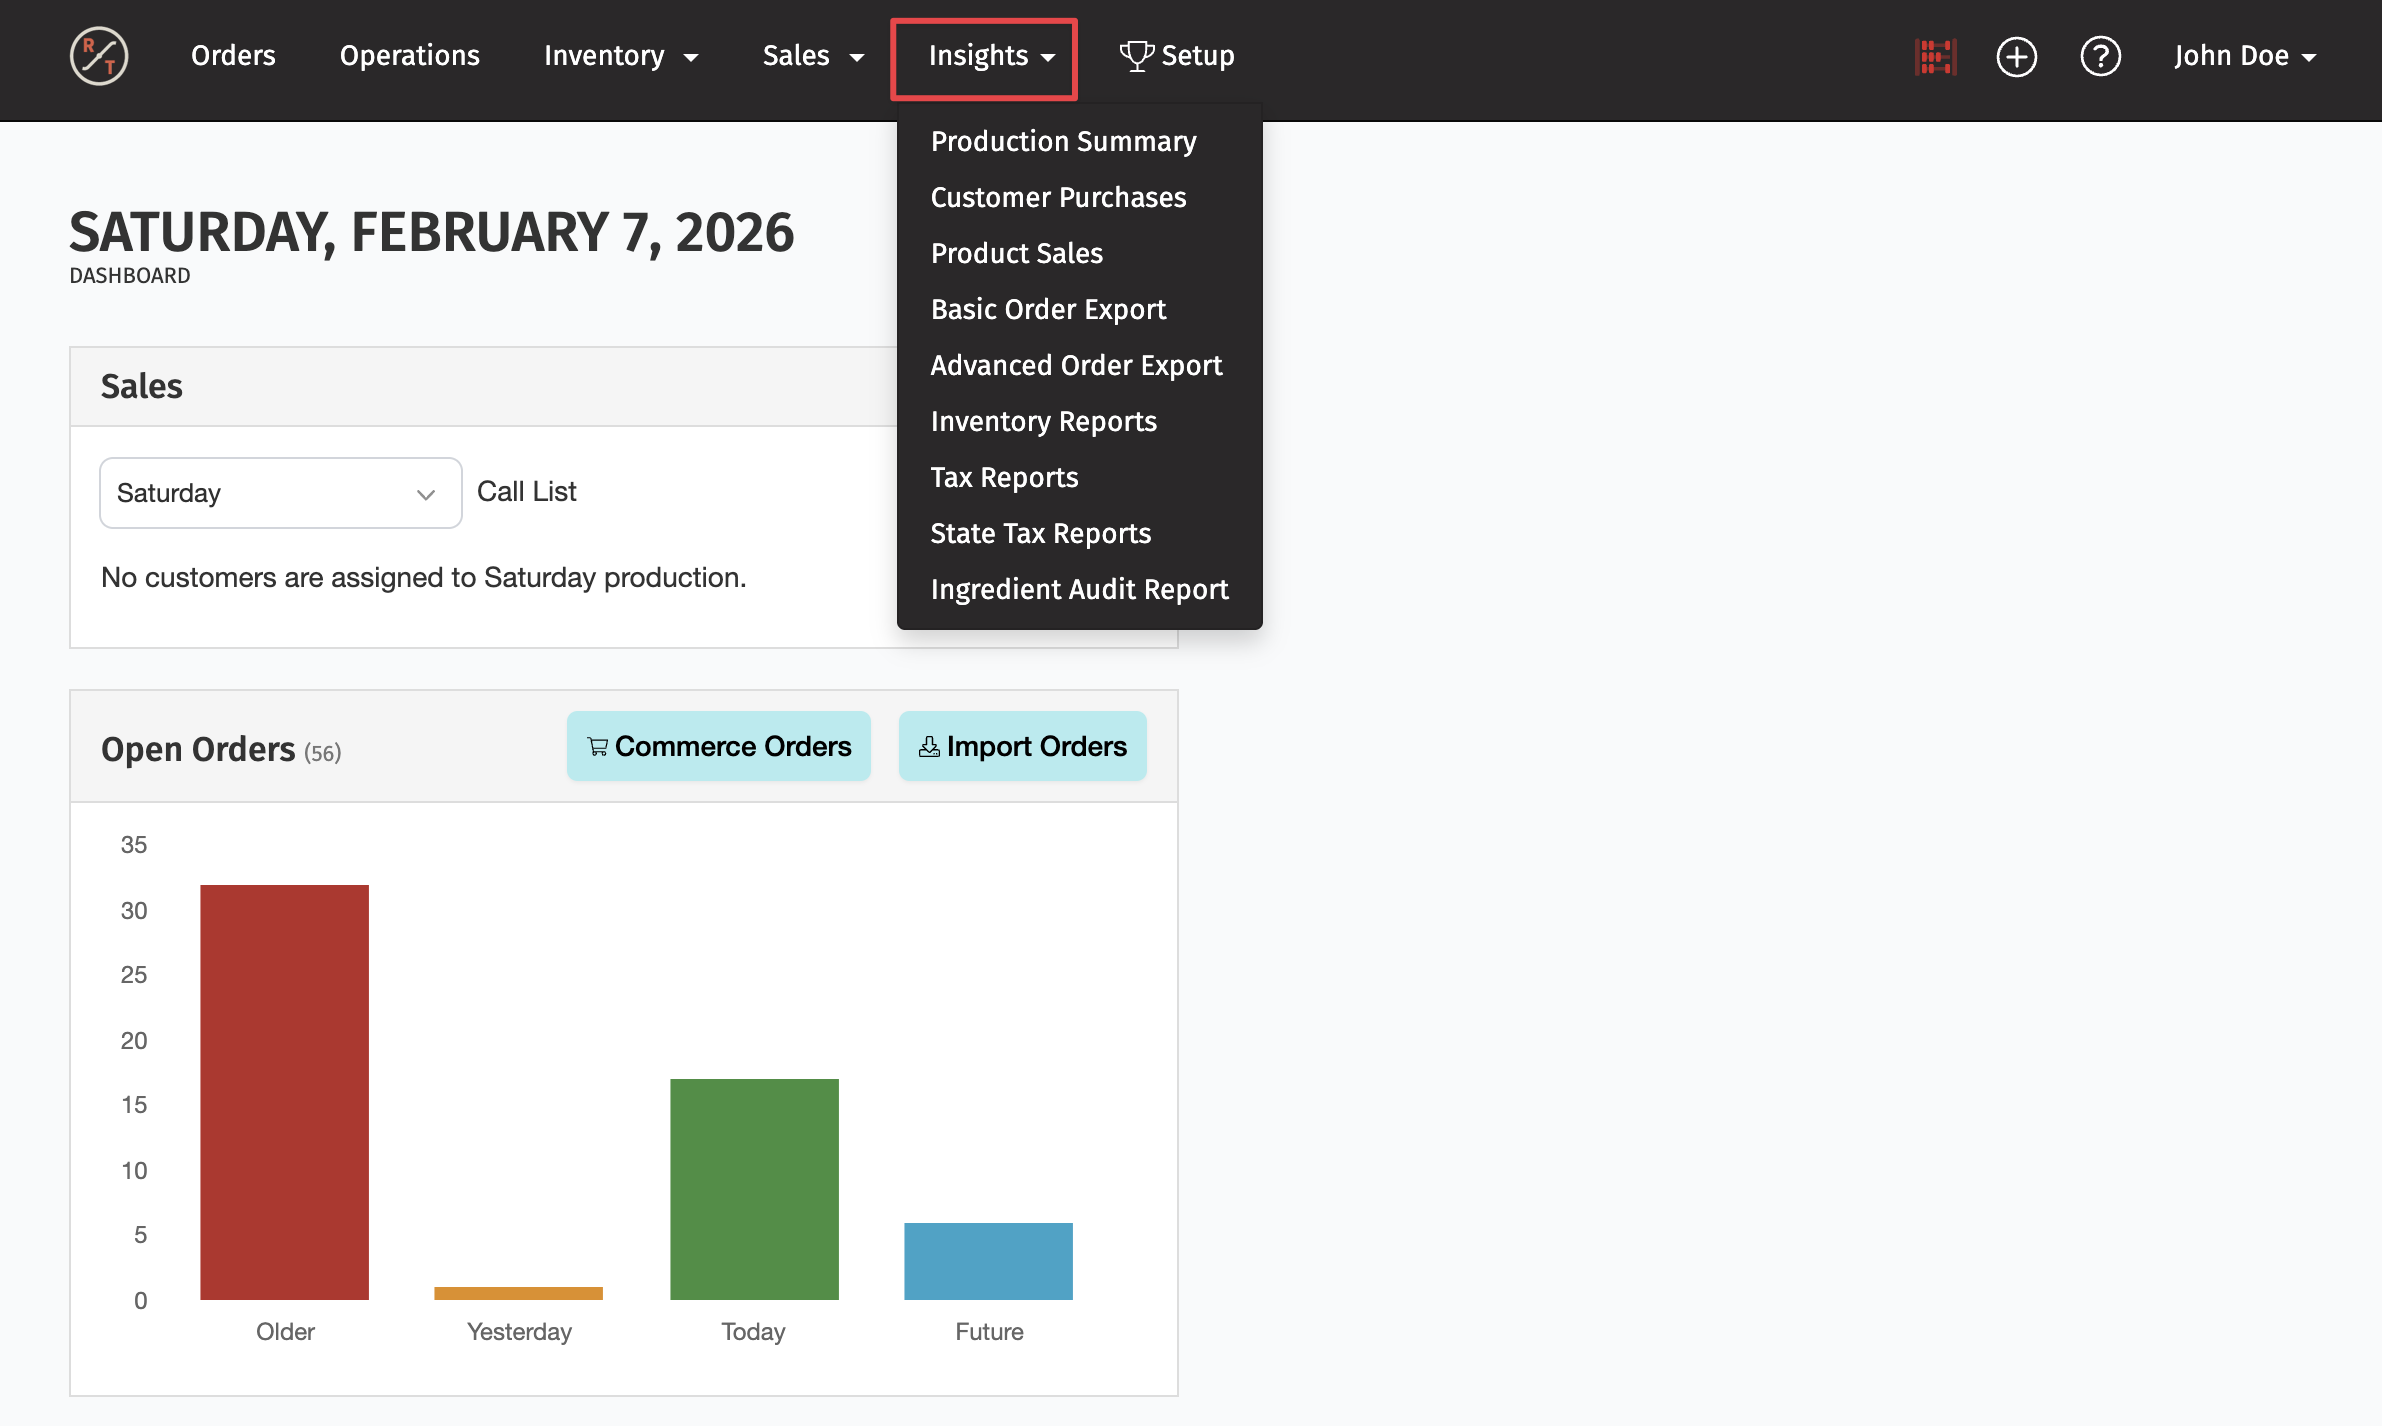Select Production Summary from Insights menu
The image size is (2382, 1426).
point(1063,141)
